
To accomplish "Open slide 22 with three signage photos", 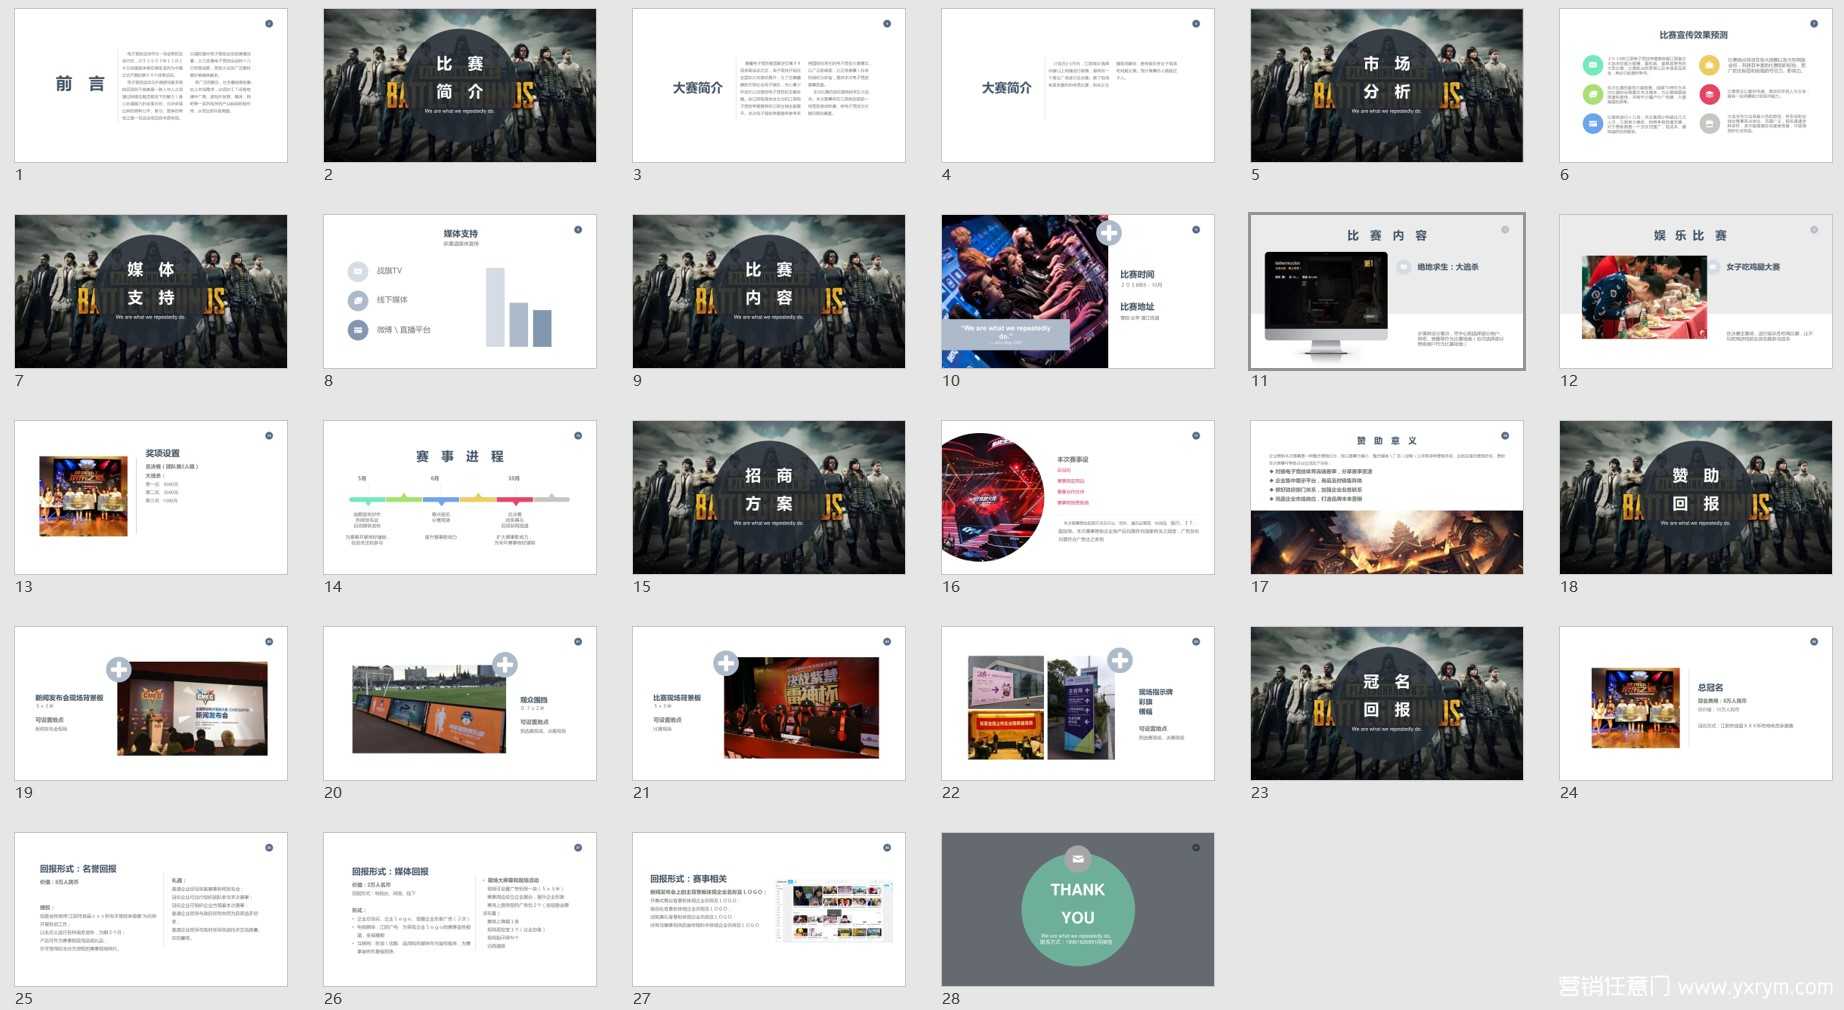I will 1078,703.
